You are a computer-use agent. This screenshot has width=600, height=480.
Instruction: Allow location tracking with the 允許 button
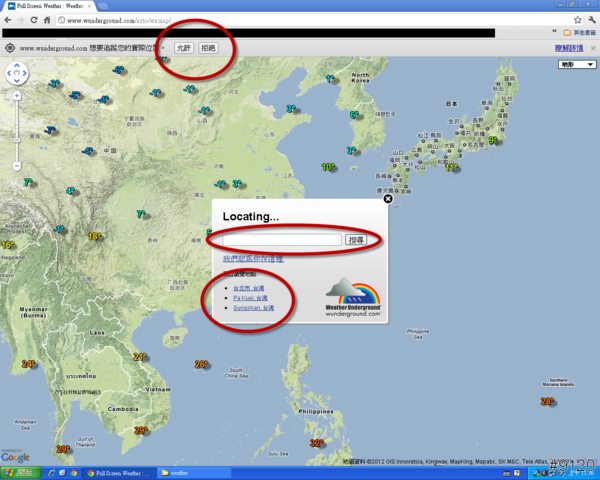coord(184,48)
